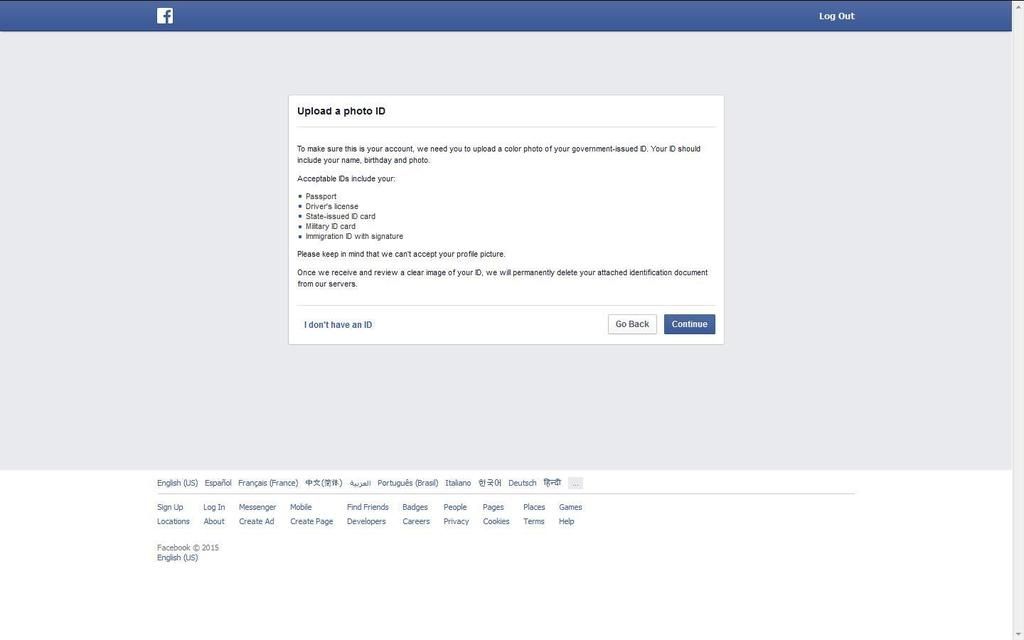This screenshot has width=1024, height=640.
Task: Click the profile picture warning sentence
Action: pos(402,254)
